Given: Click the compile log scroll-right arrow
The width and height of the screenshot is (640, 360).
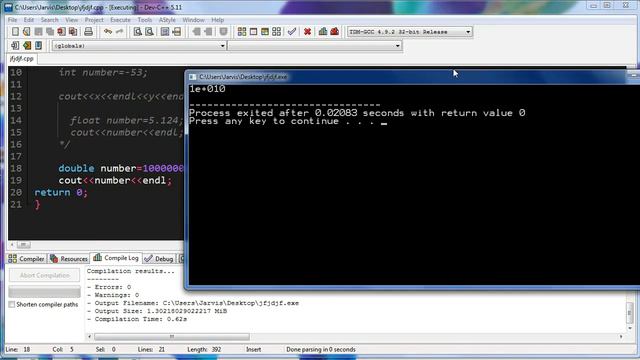Looking at the screenshot, I should tap(621, 337).
